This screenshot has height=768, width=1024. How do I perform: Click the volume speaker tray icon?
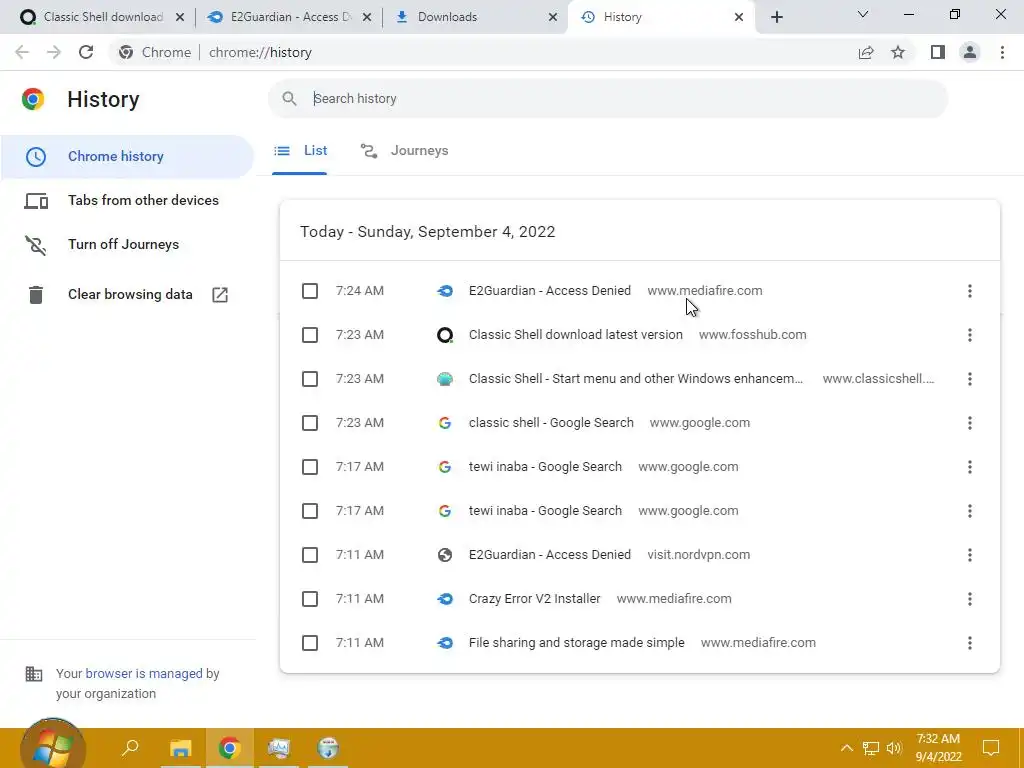(x=894, y=748)
